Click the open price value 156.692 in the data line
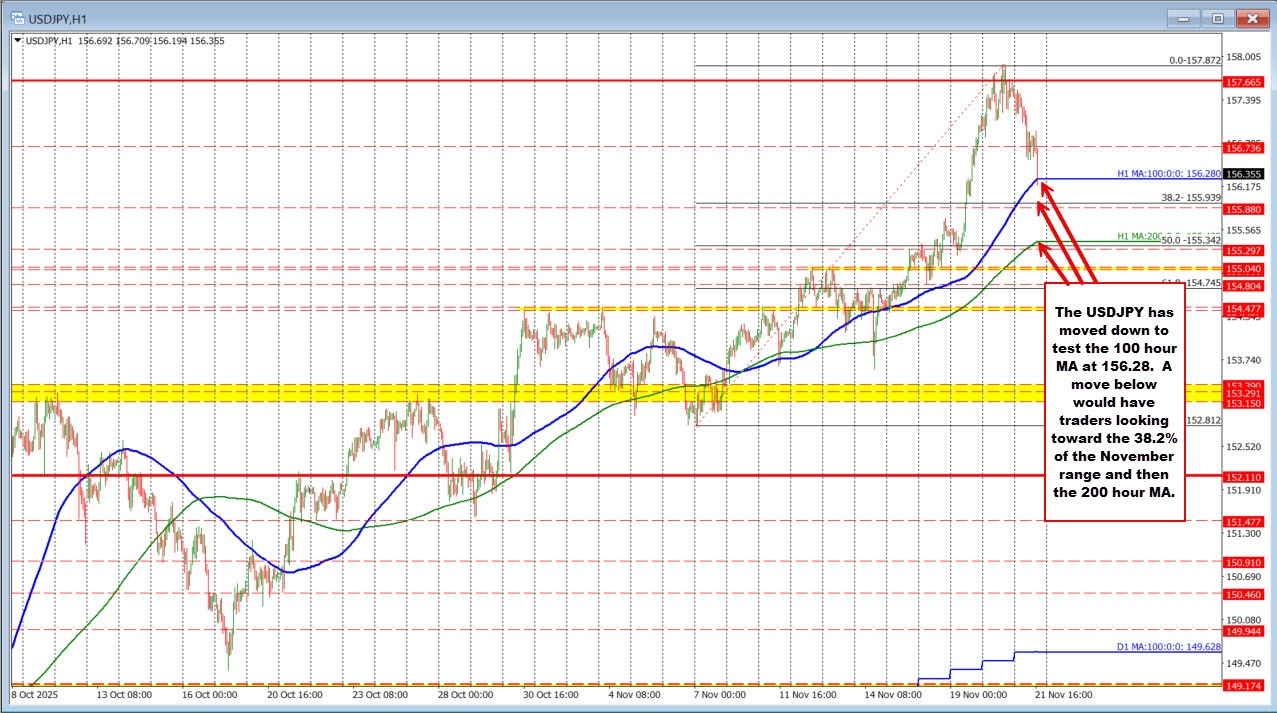Viewport: 1277px width, 713px height. pyautogui.click(x=97, y=41)
